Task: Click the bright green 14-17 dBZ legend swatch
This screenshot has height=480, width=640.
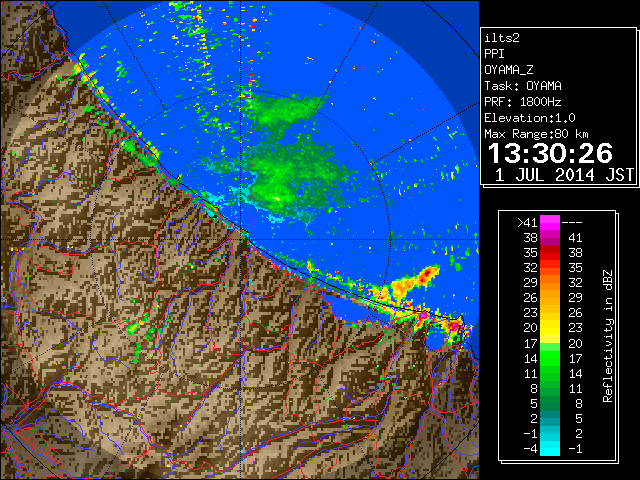Action: point(550,358)
